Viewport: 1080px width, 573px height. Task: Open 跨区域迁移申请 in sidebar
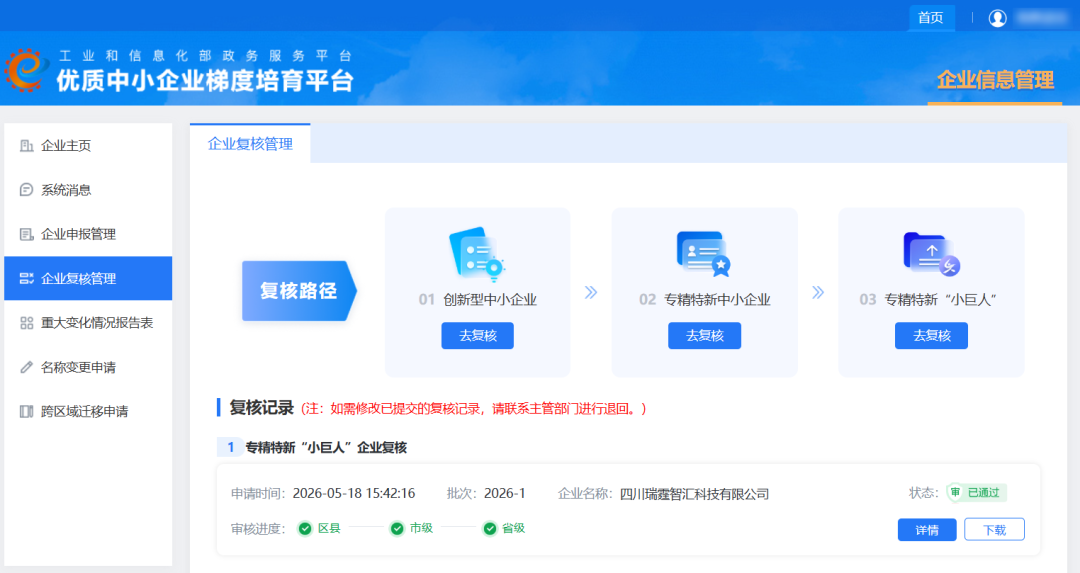coord(88,411)
